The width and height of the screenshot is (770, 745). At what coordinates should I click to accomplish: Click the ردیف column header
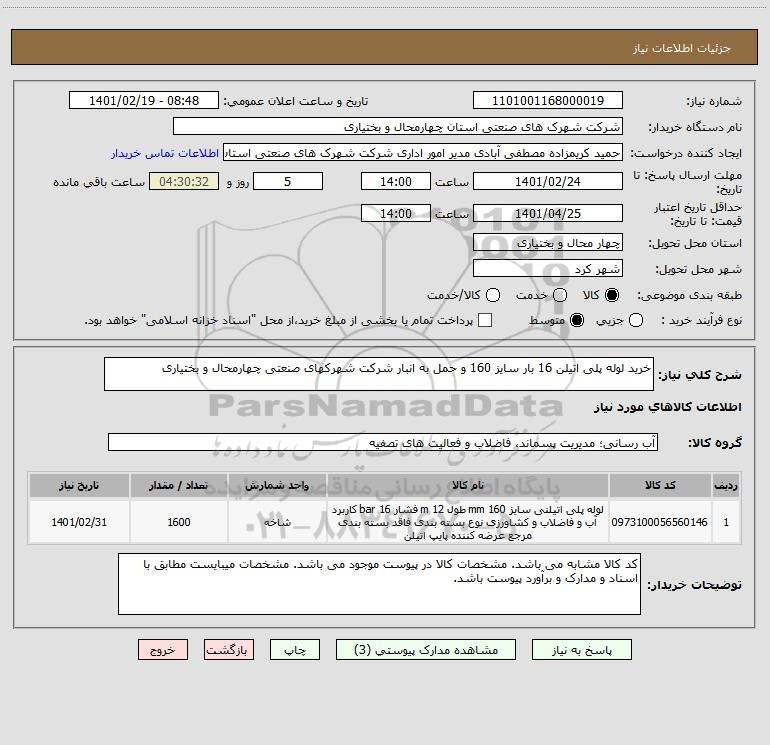coord(726,486)
